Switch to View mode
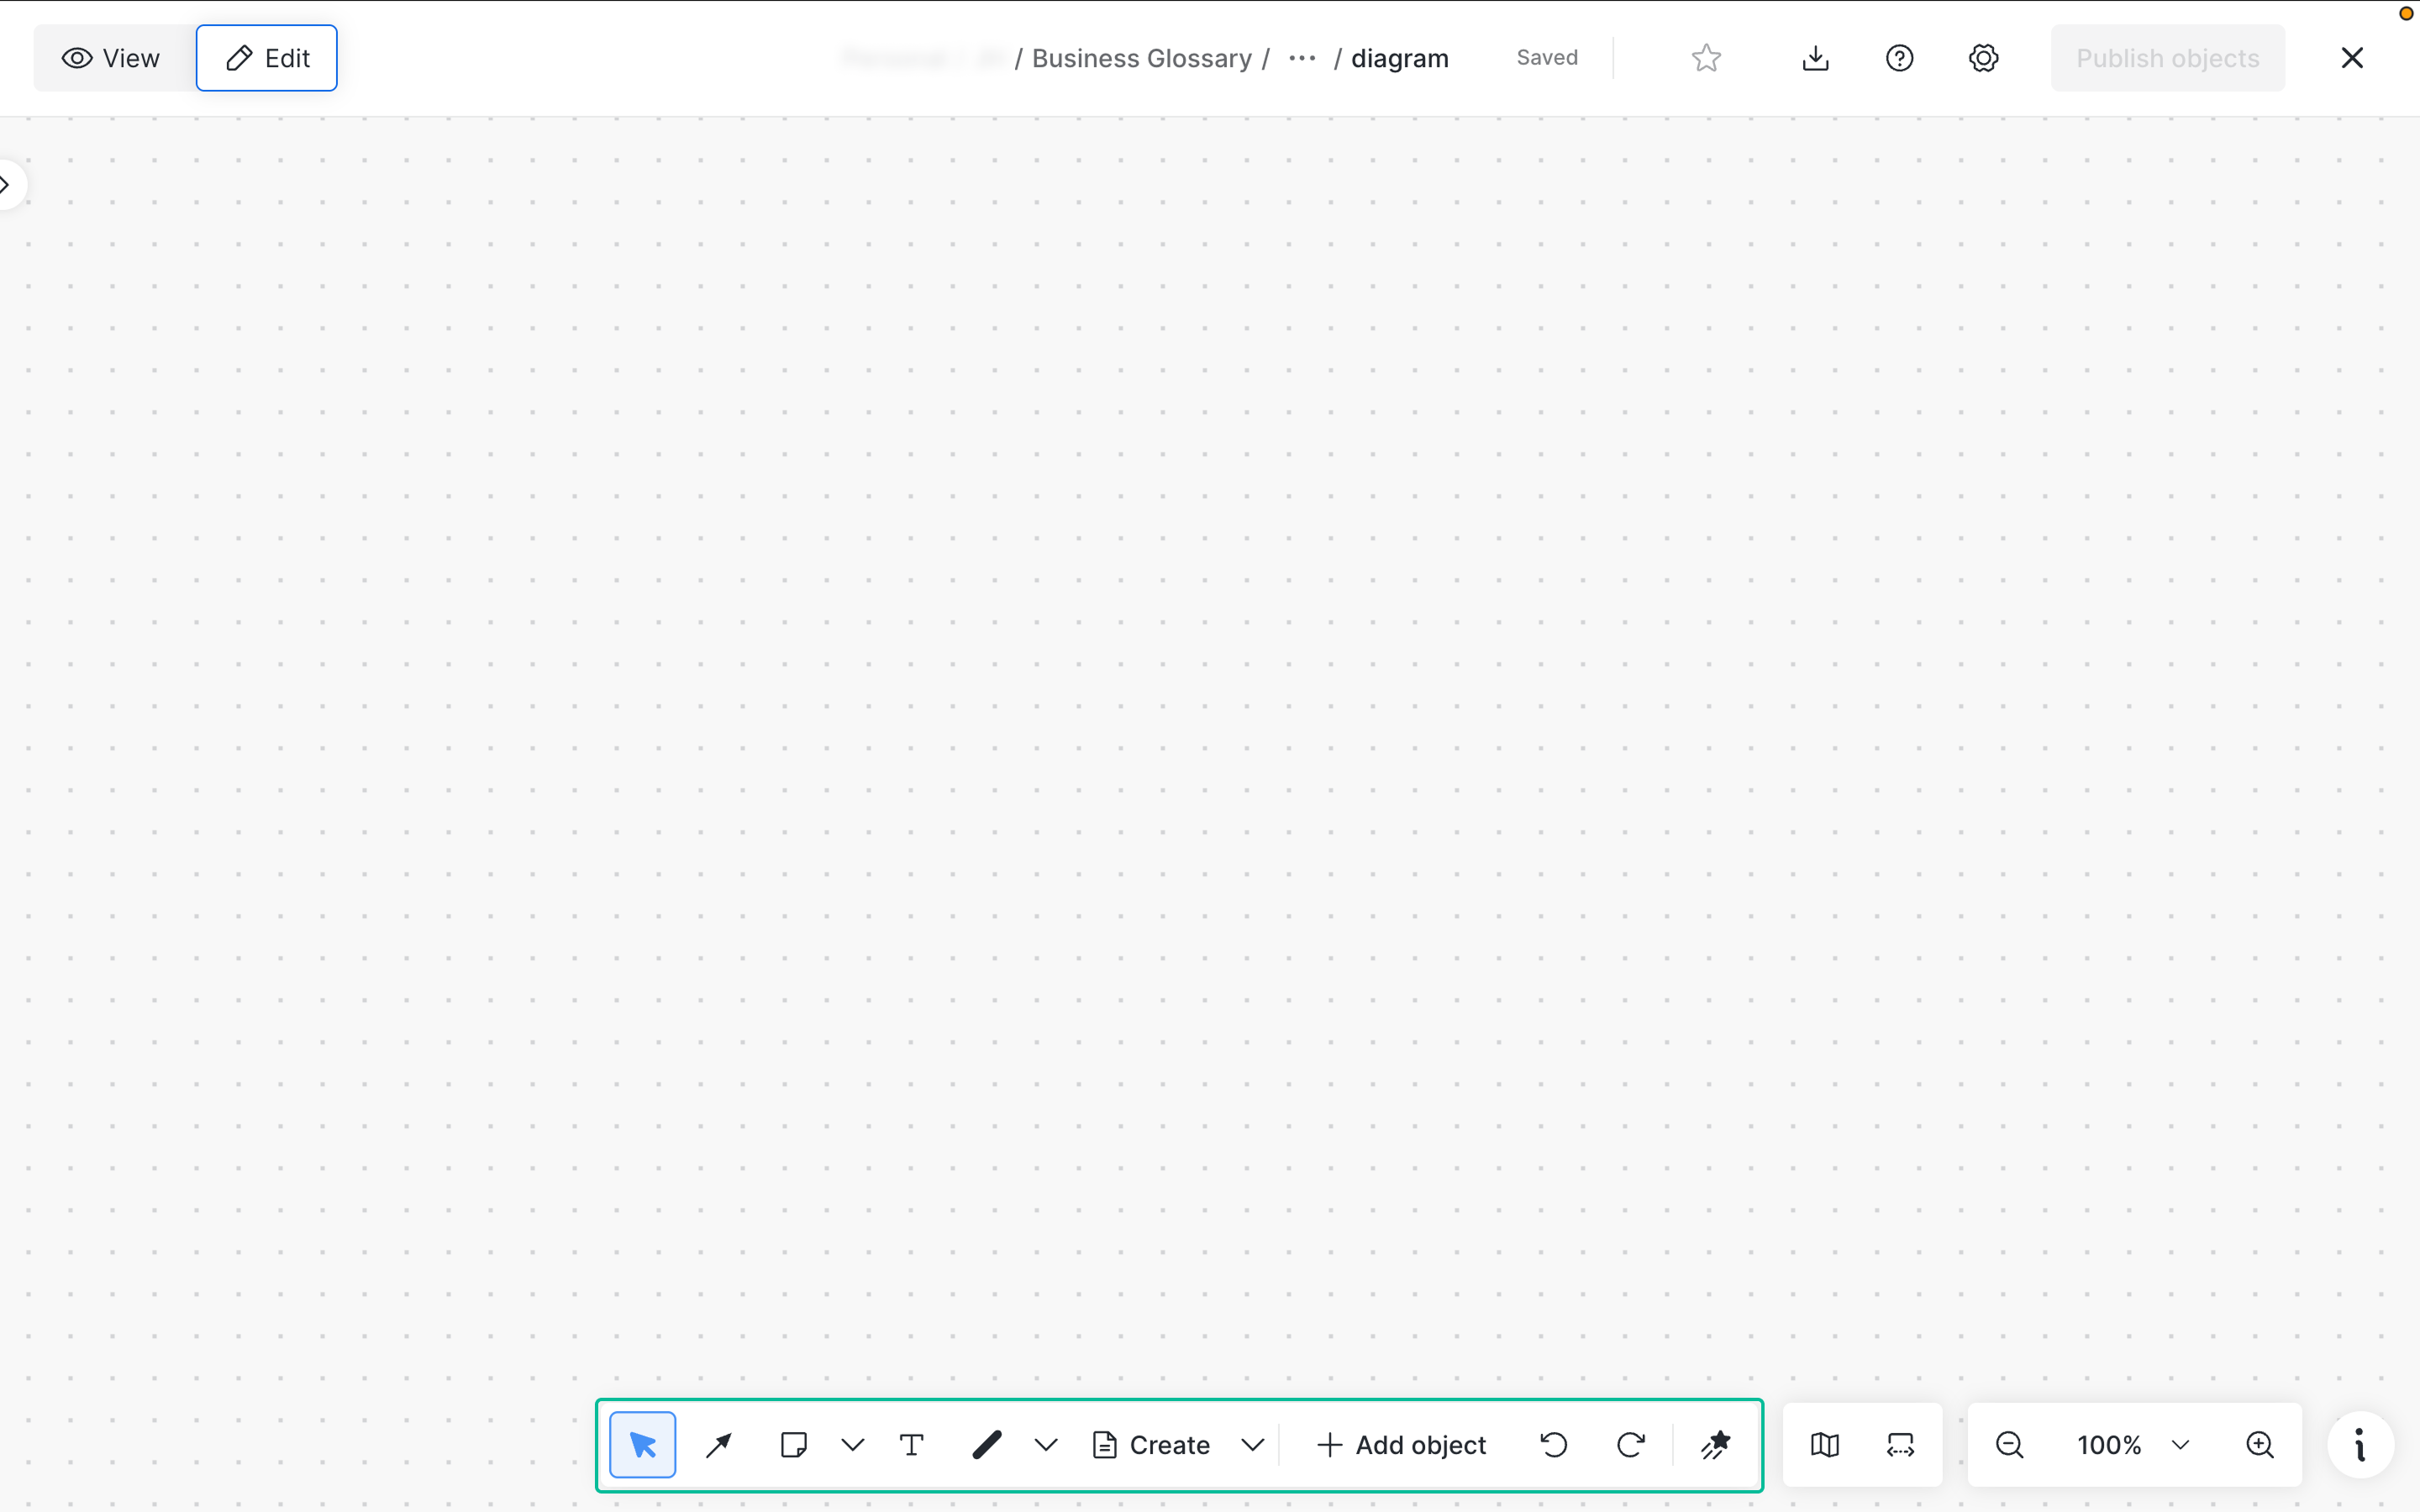 (111, 58)
